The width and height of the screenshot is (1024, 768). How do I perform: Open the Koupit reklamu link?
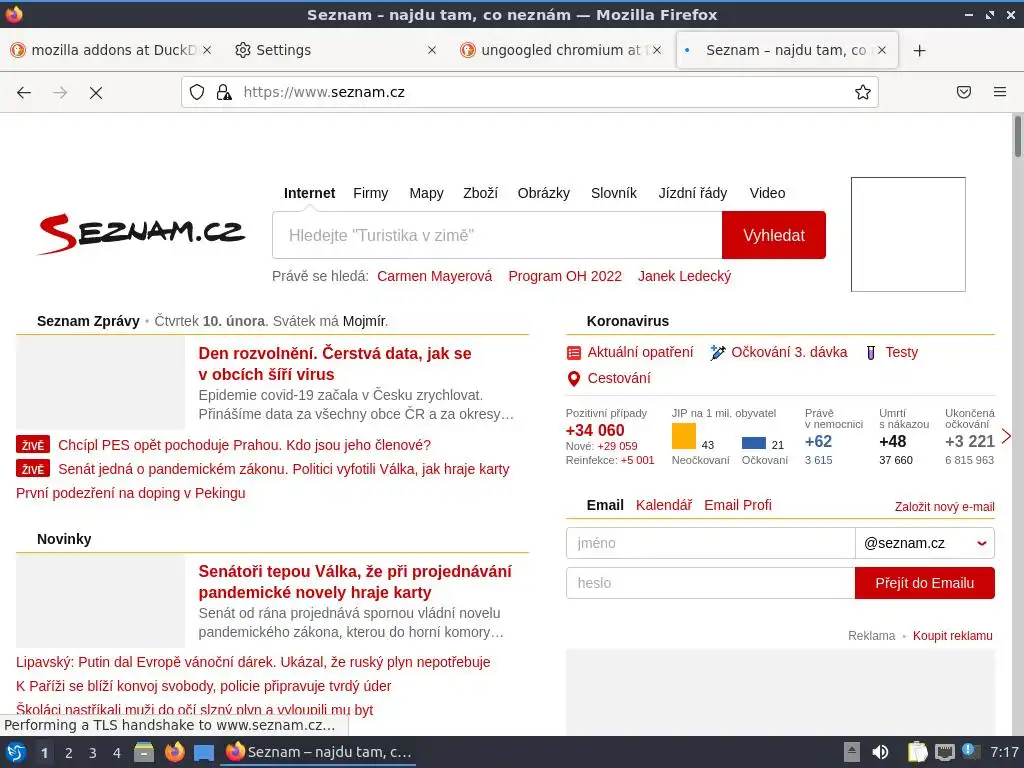coord(952,636)
